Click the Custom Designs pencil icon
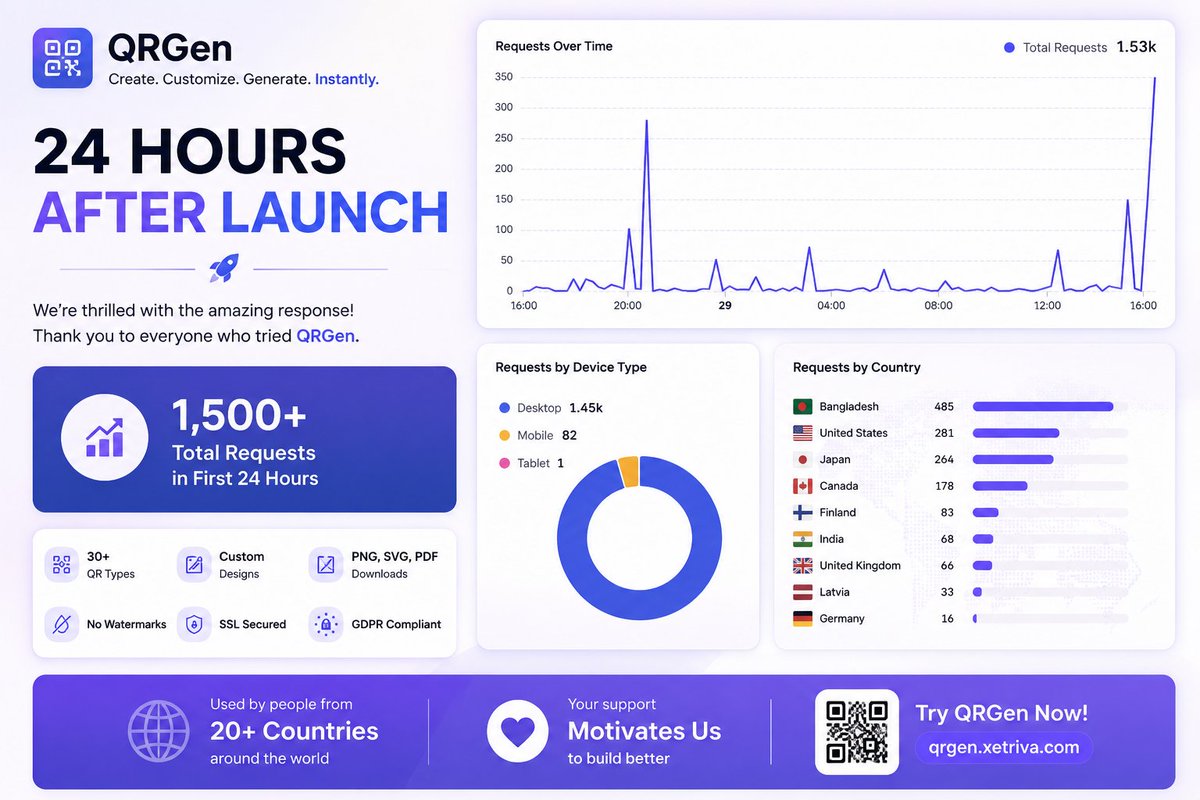This screenshot has height=800, width=1200. point(193,565)
